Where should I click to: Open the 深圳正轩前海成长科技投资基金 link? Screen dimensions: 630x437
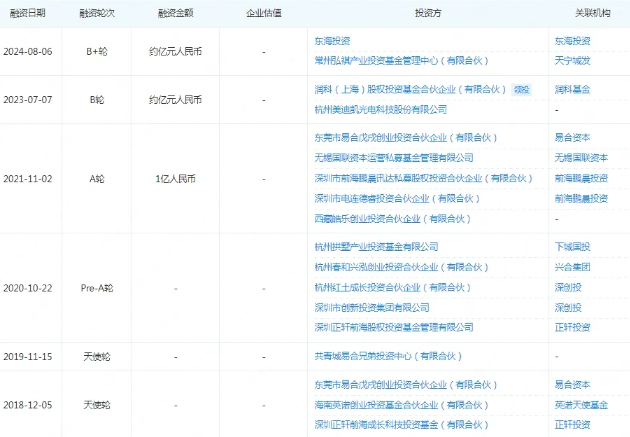(x=401, y=425)
